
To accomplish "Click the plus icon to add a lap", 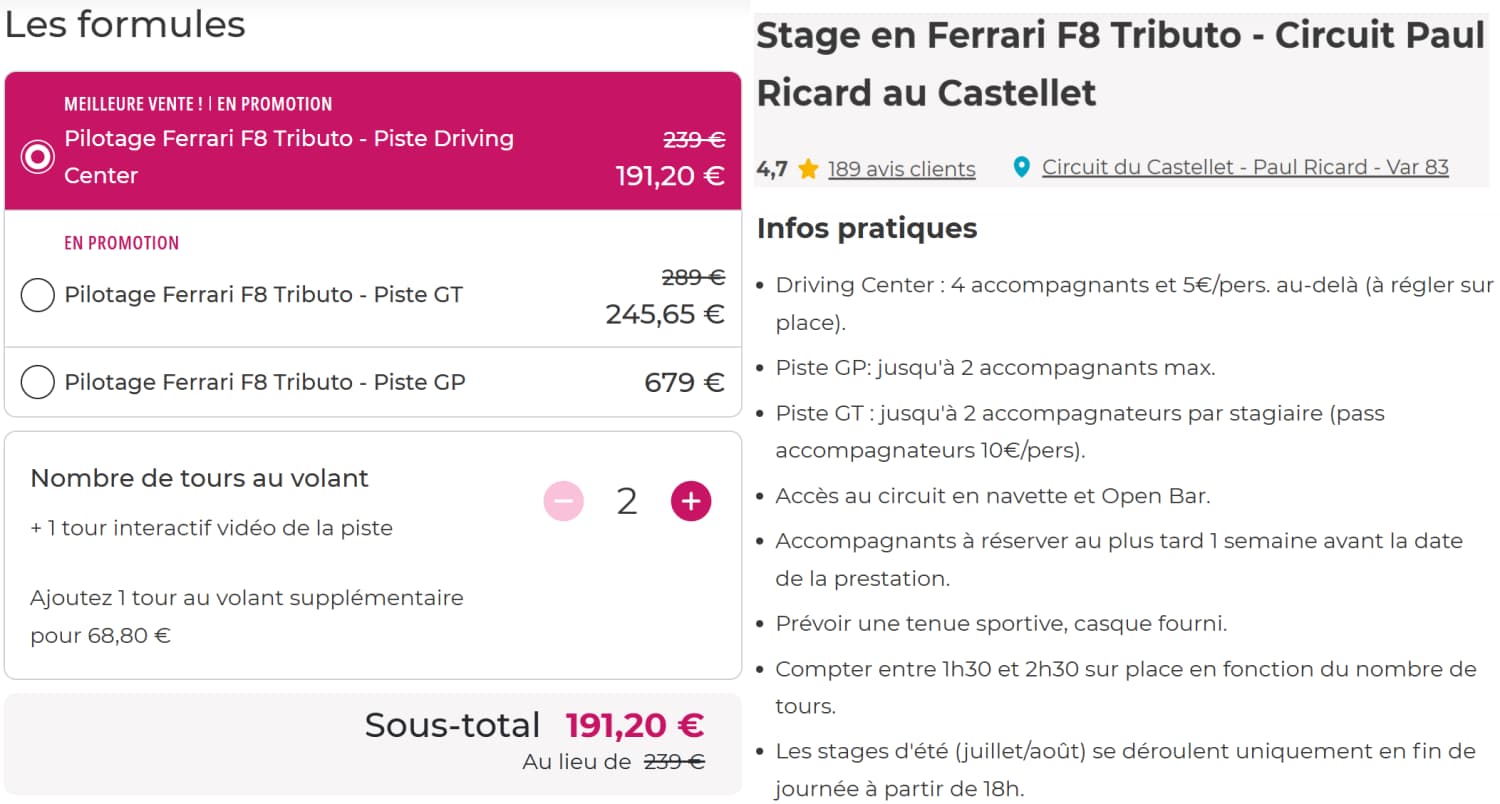I will point(689,501).
